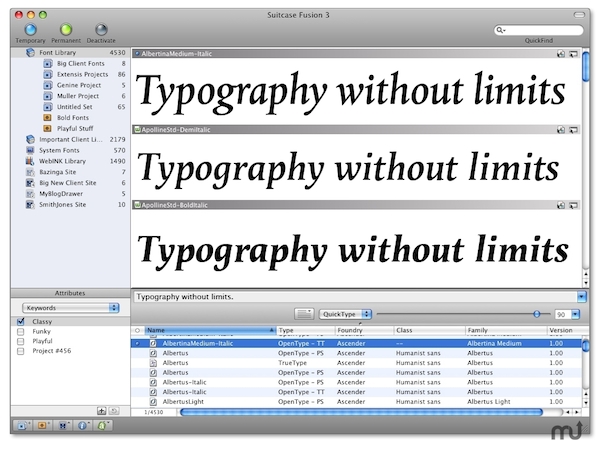Enable the Funky keyword checkbox
This screenshot has width=600, height=457.
tap(21, 331)
